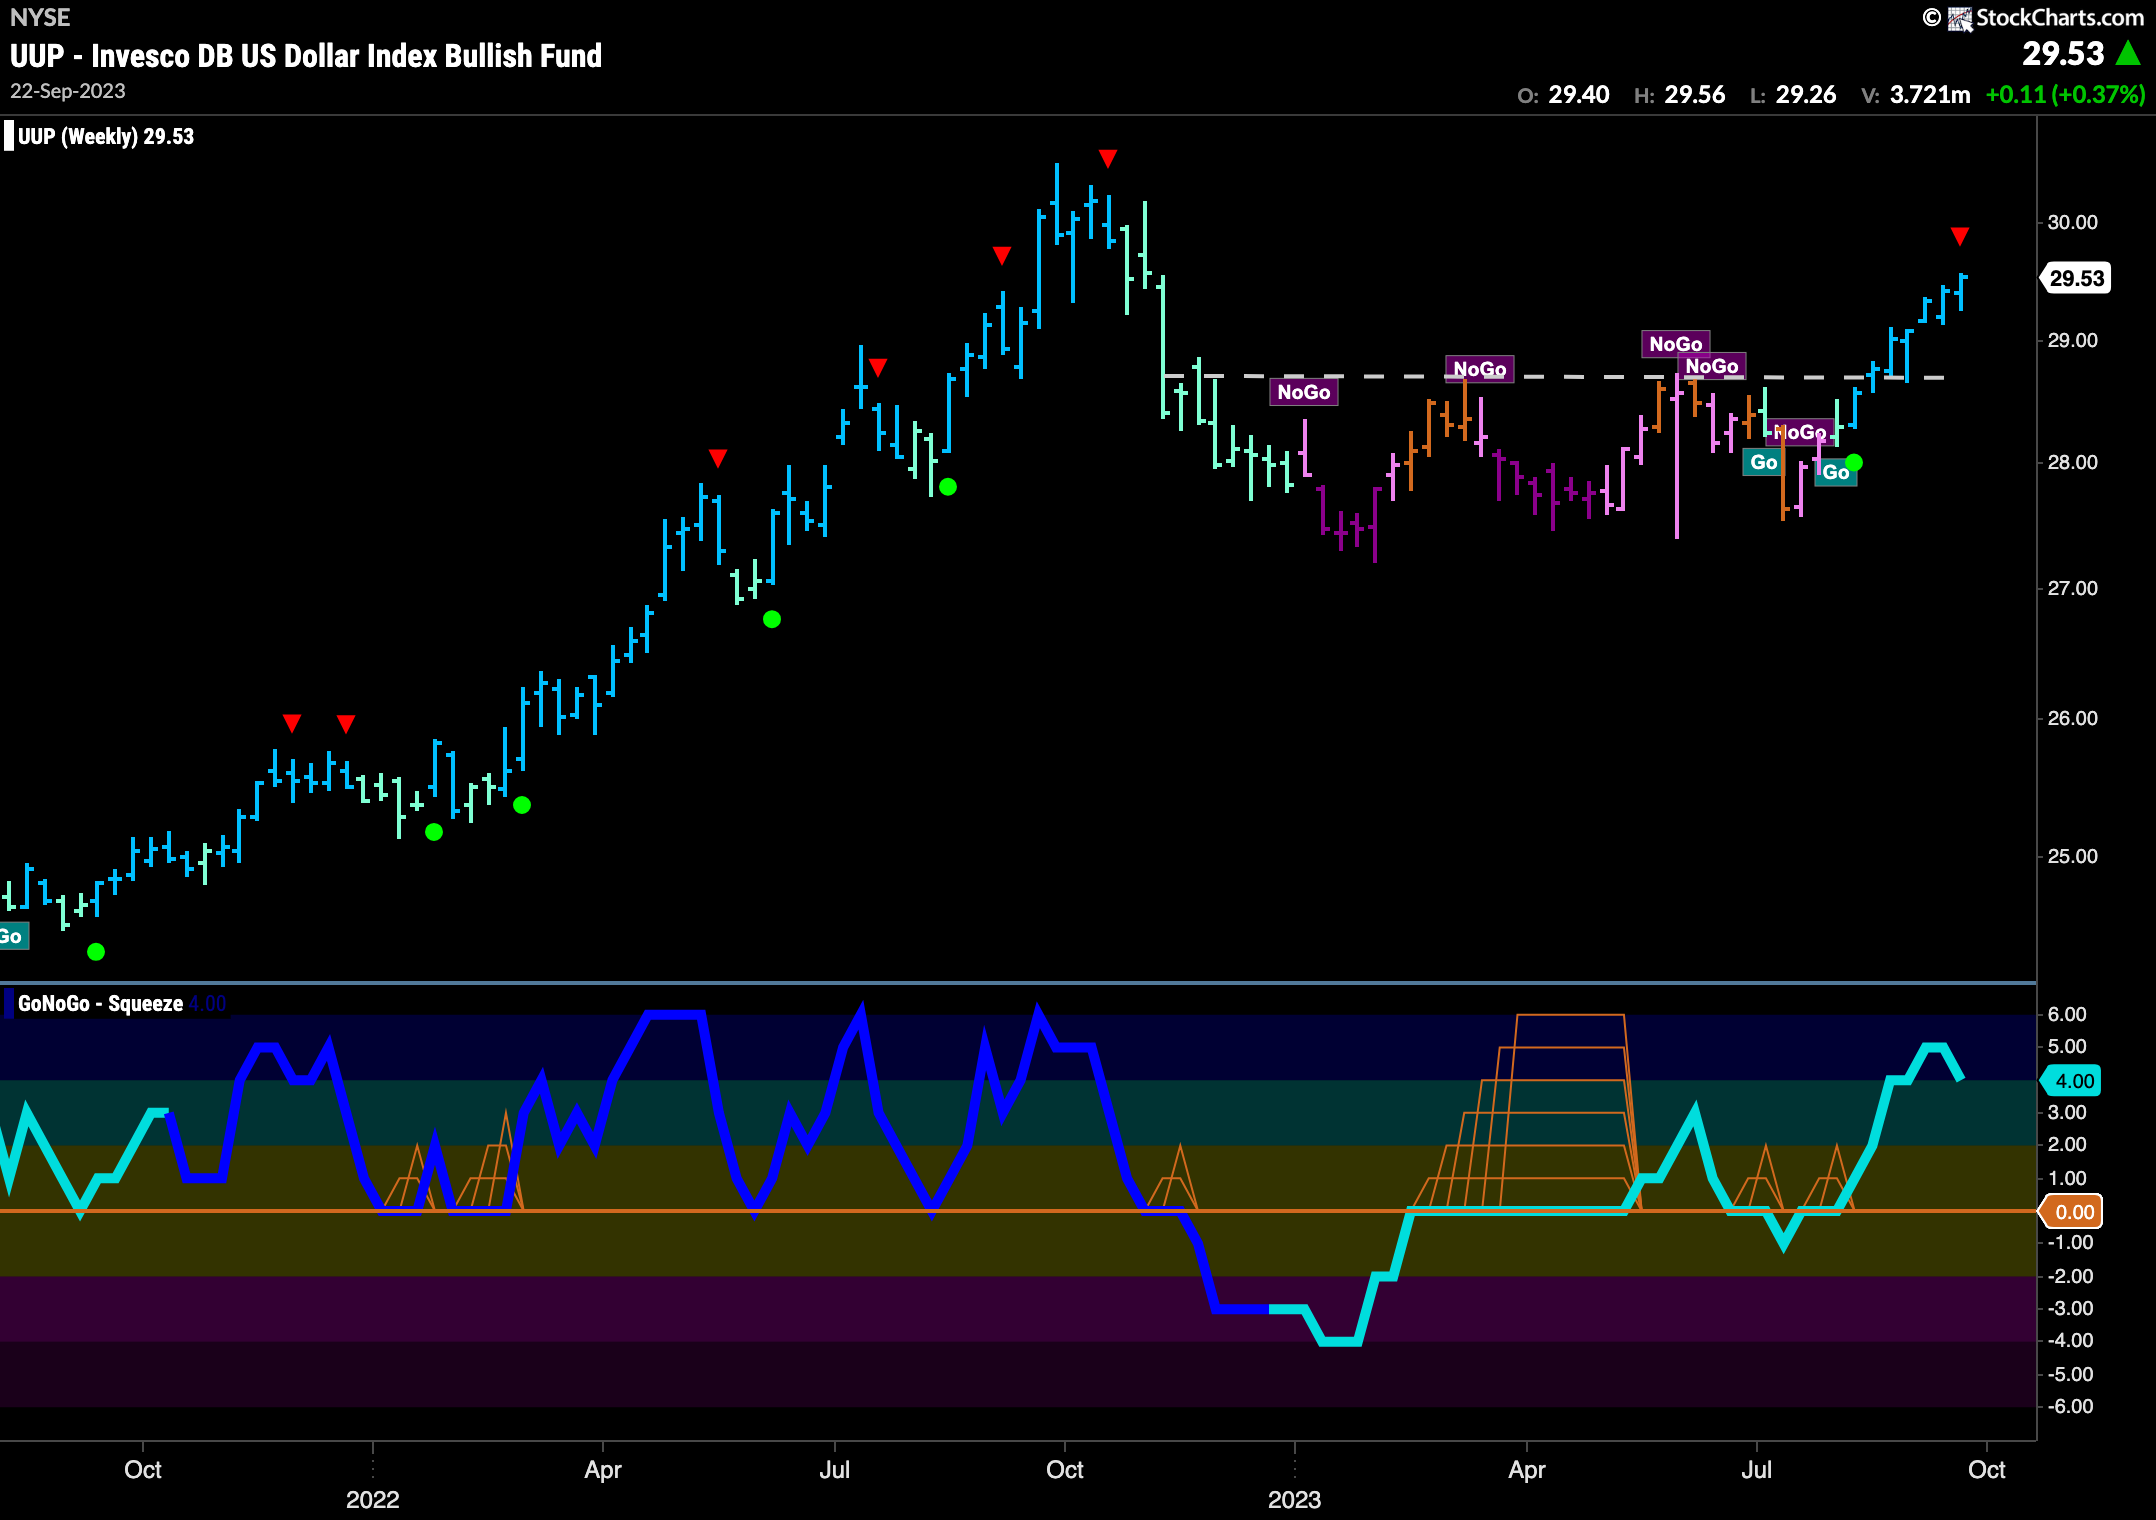
Task: Click the Go label near the July 2023 bars
Action: click(1763, 462)
